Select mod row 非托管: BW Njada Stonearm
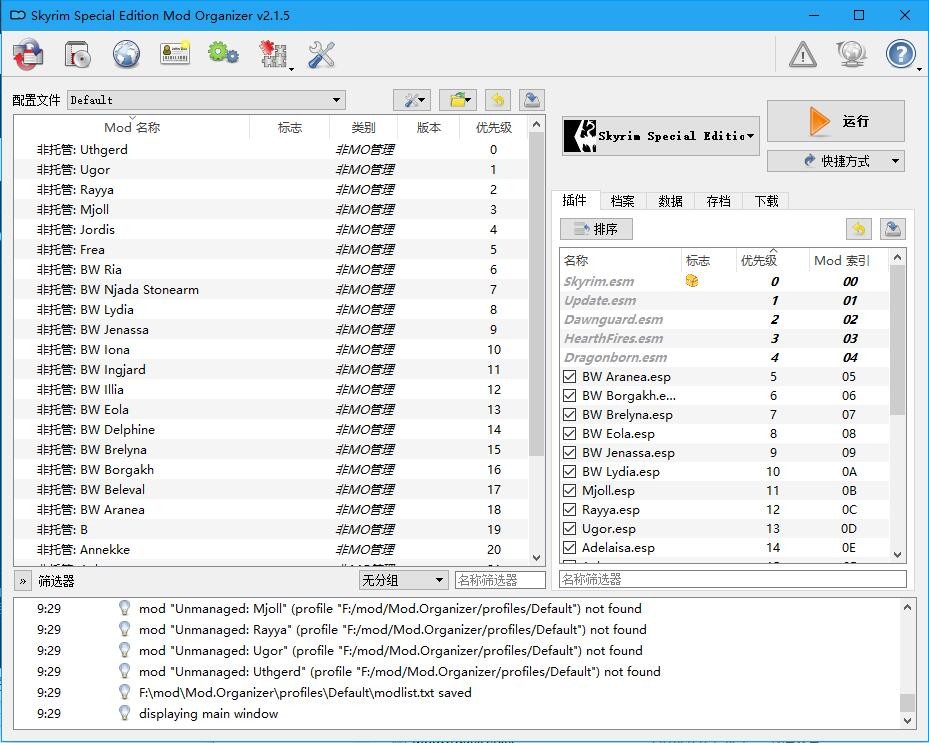Screen dimensions: 929x743 coord(270,289)
